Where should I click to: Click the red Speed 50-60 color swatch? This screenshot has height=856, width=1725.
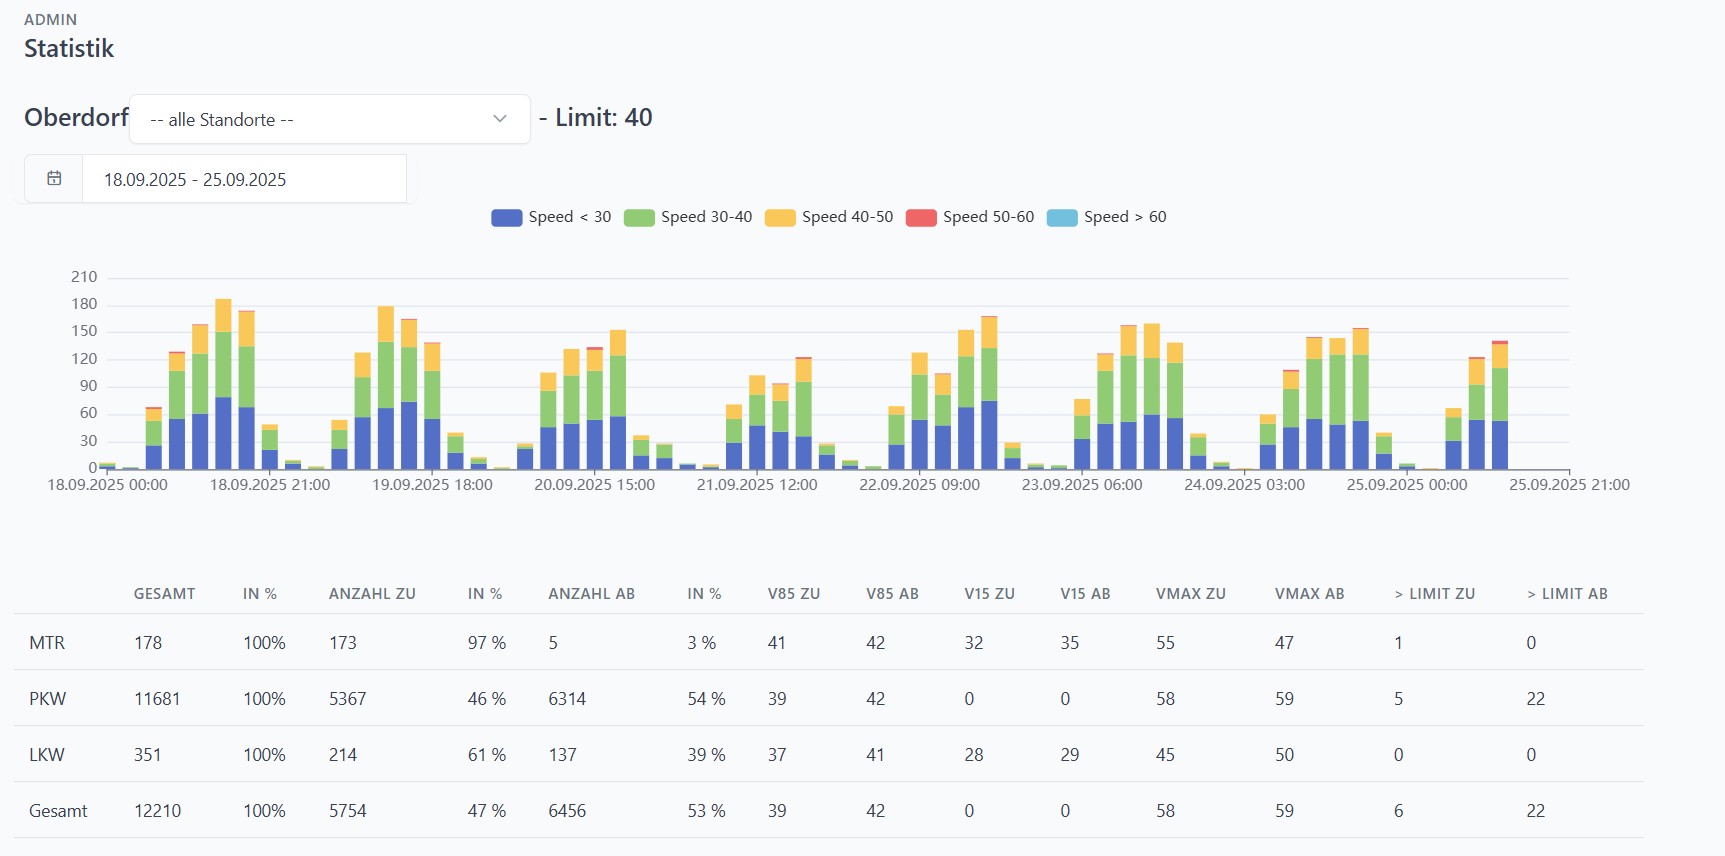(x=920, y=218)
